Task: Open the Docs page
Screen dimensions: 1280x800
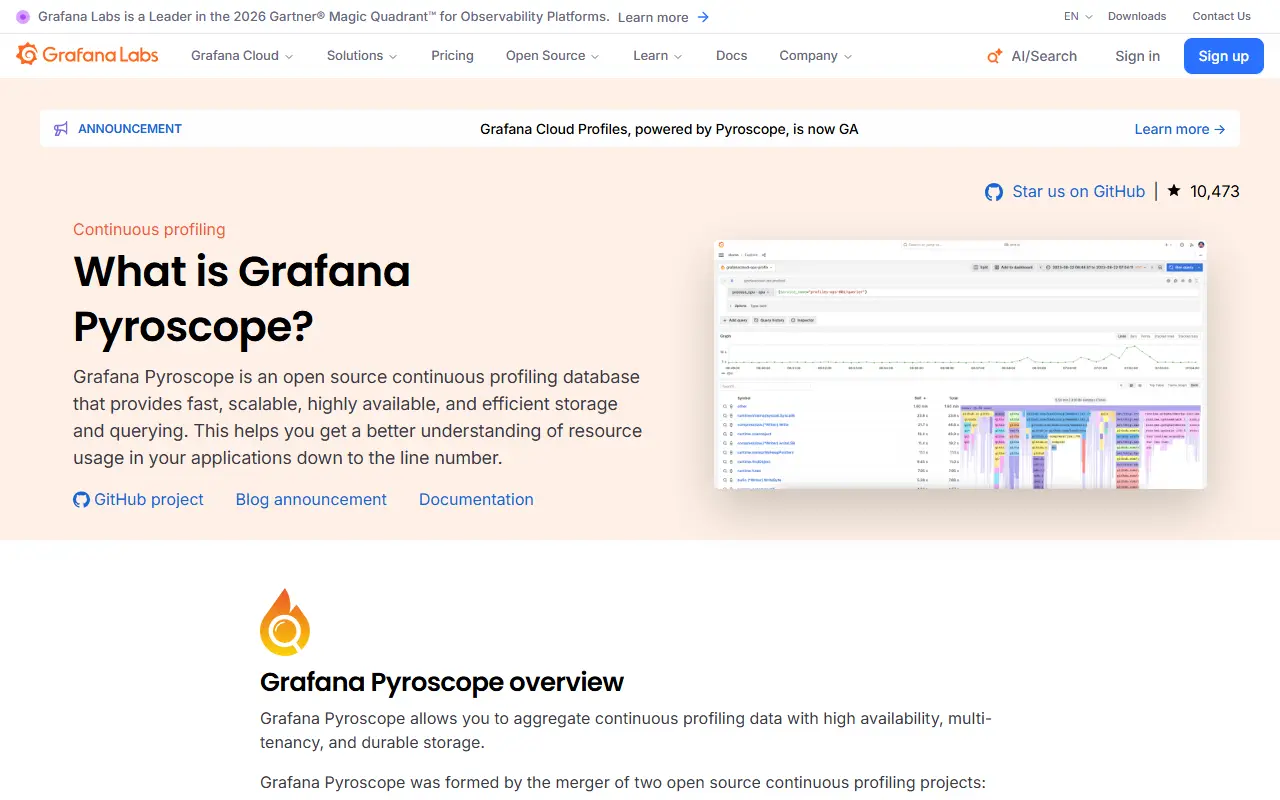Action: (x=732, y=56)
